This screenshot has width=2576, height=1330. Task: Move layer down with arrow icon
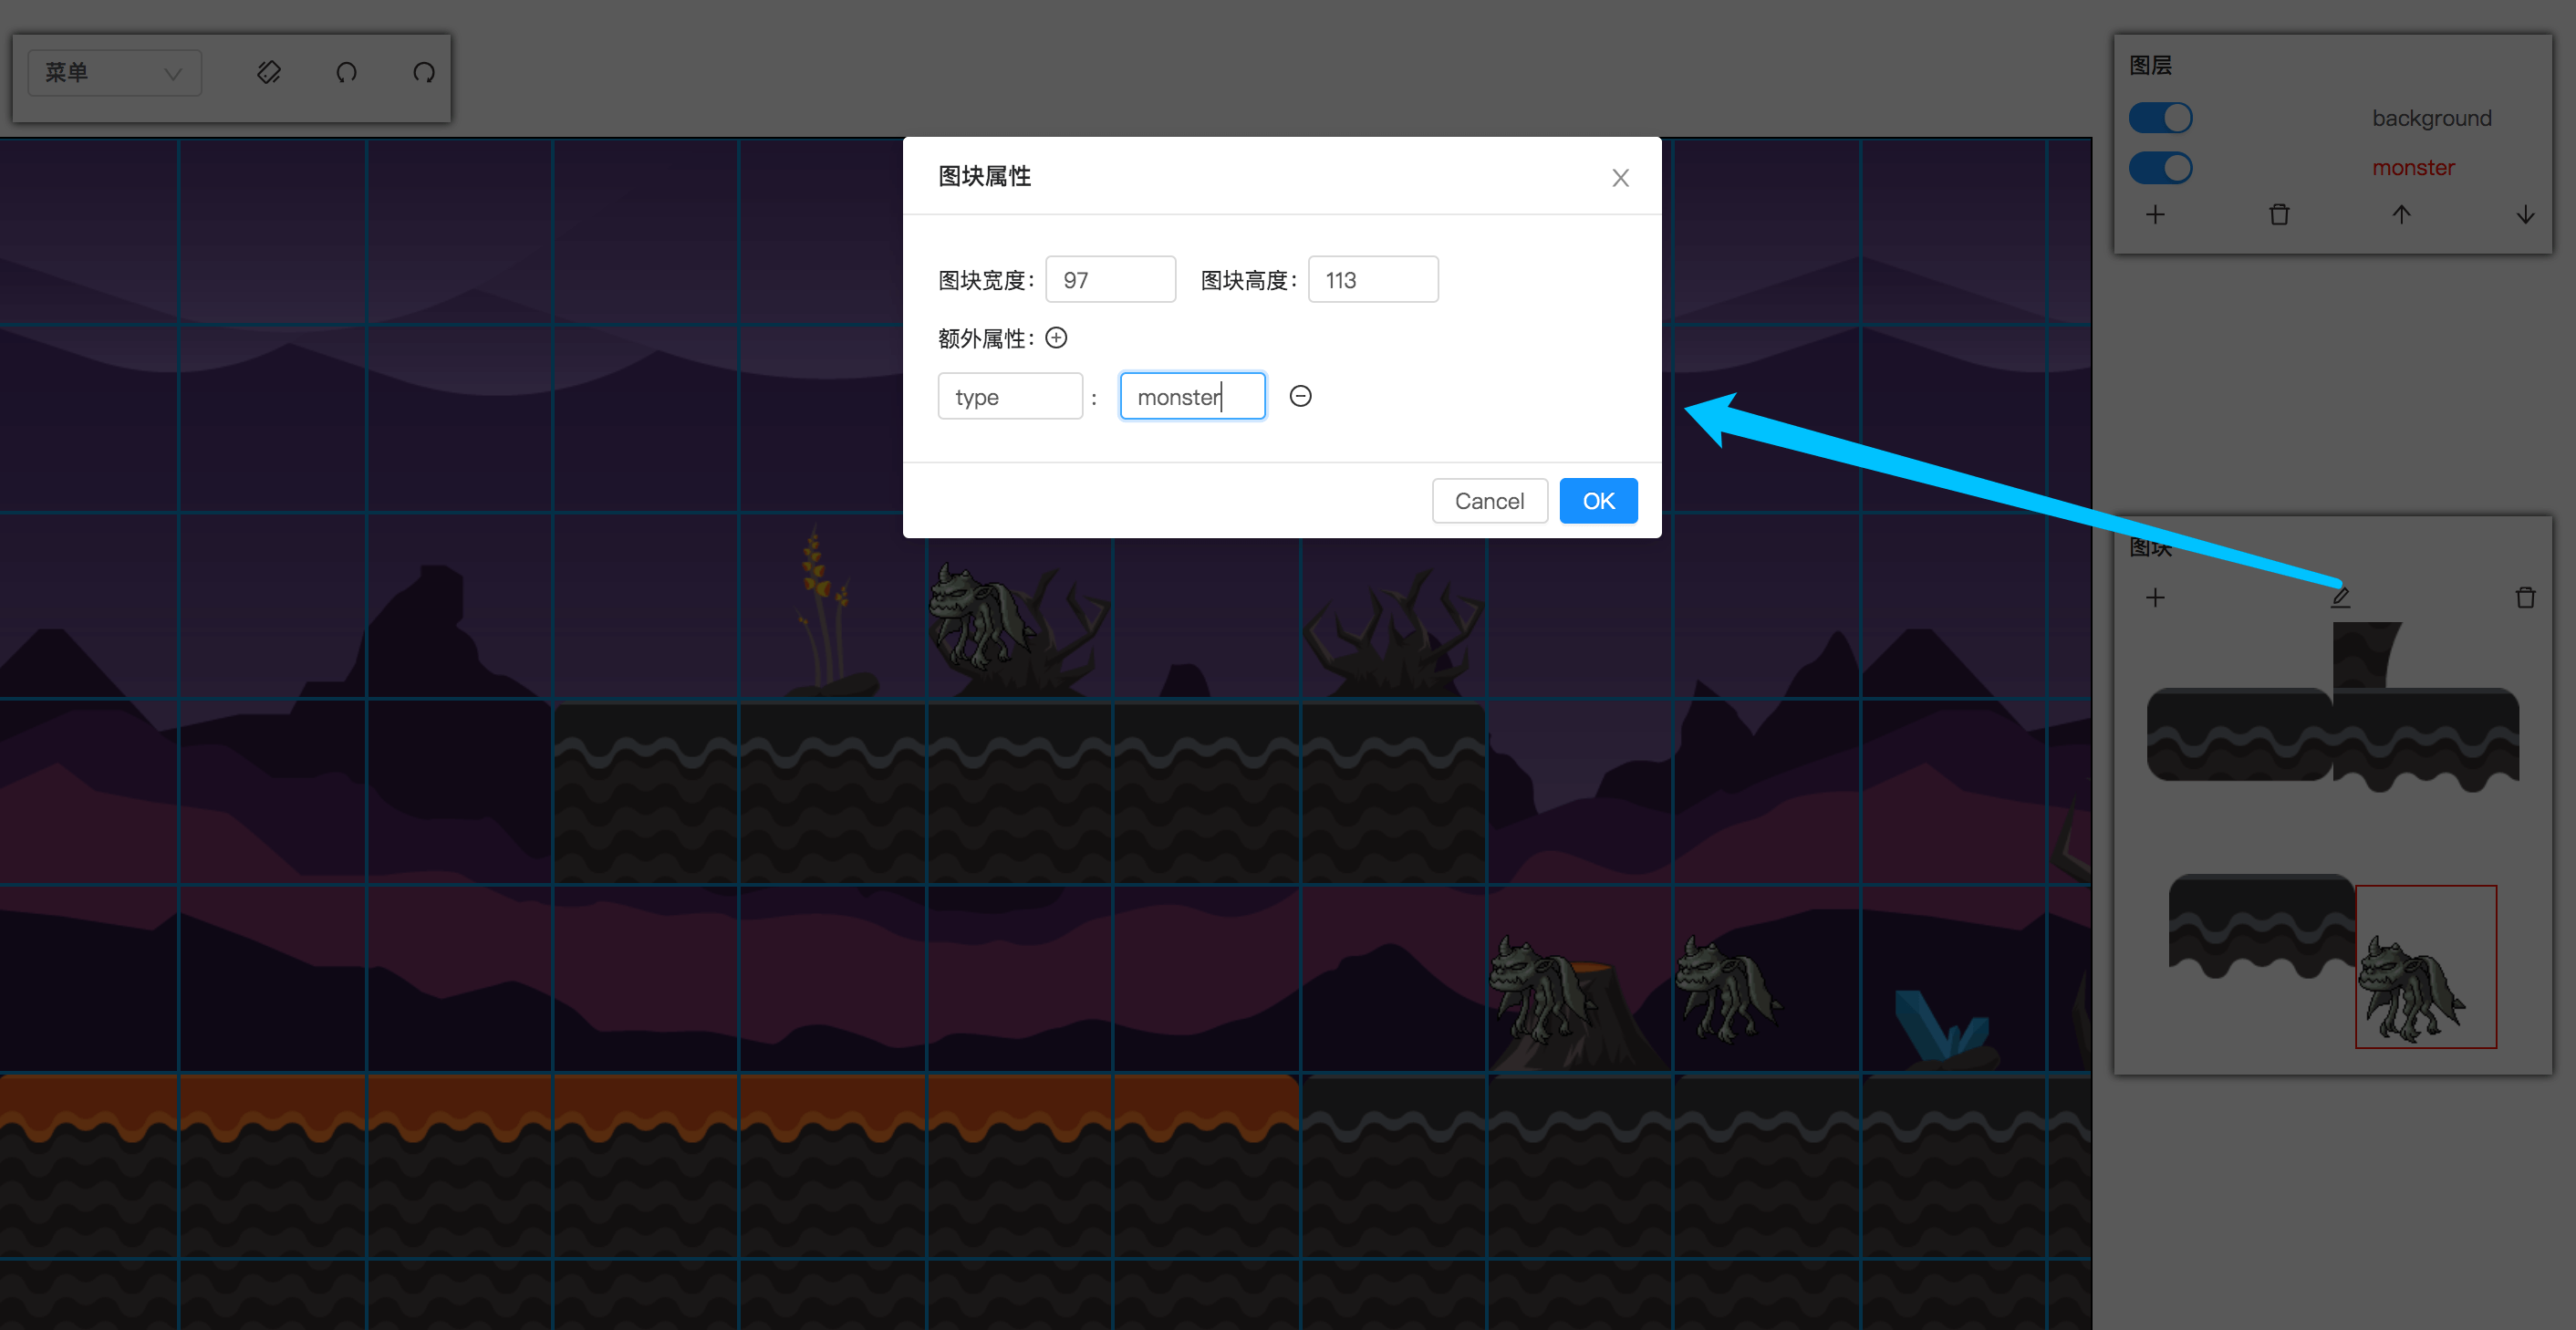click(2525, 214)
